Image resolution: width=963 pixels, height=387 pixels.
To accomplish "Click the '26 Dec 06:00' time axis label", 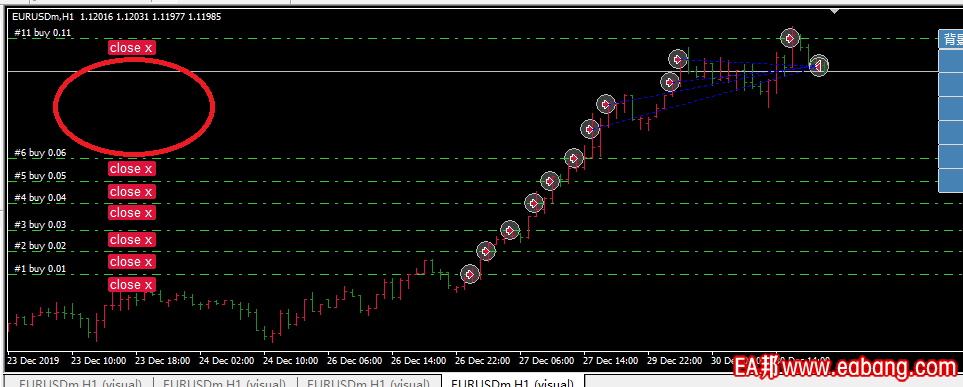I will [354, 360].
